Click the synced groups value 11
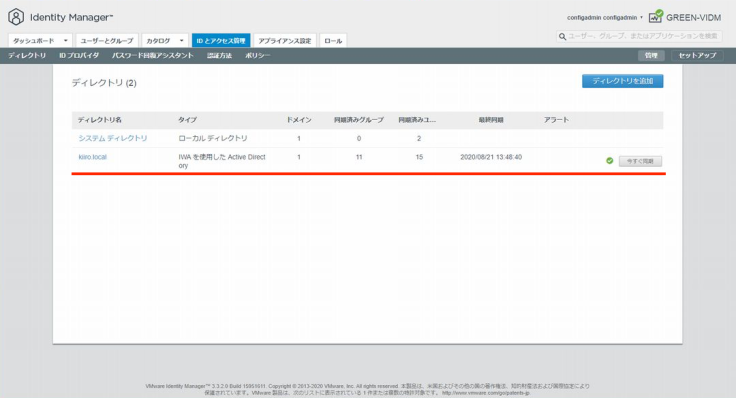The width and height of the screenshot is (736, 398). 359,157
